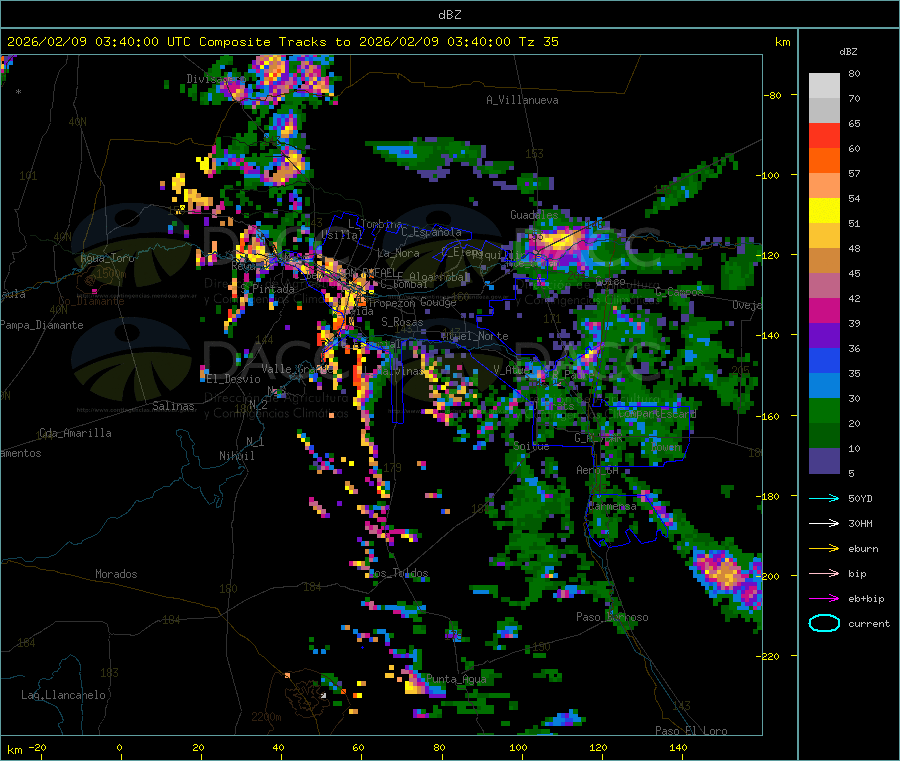900x761 pixels.
Task: Click the '30HM' legend label
Action: click(x=860, y=523)
